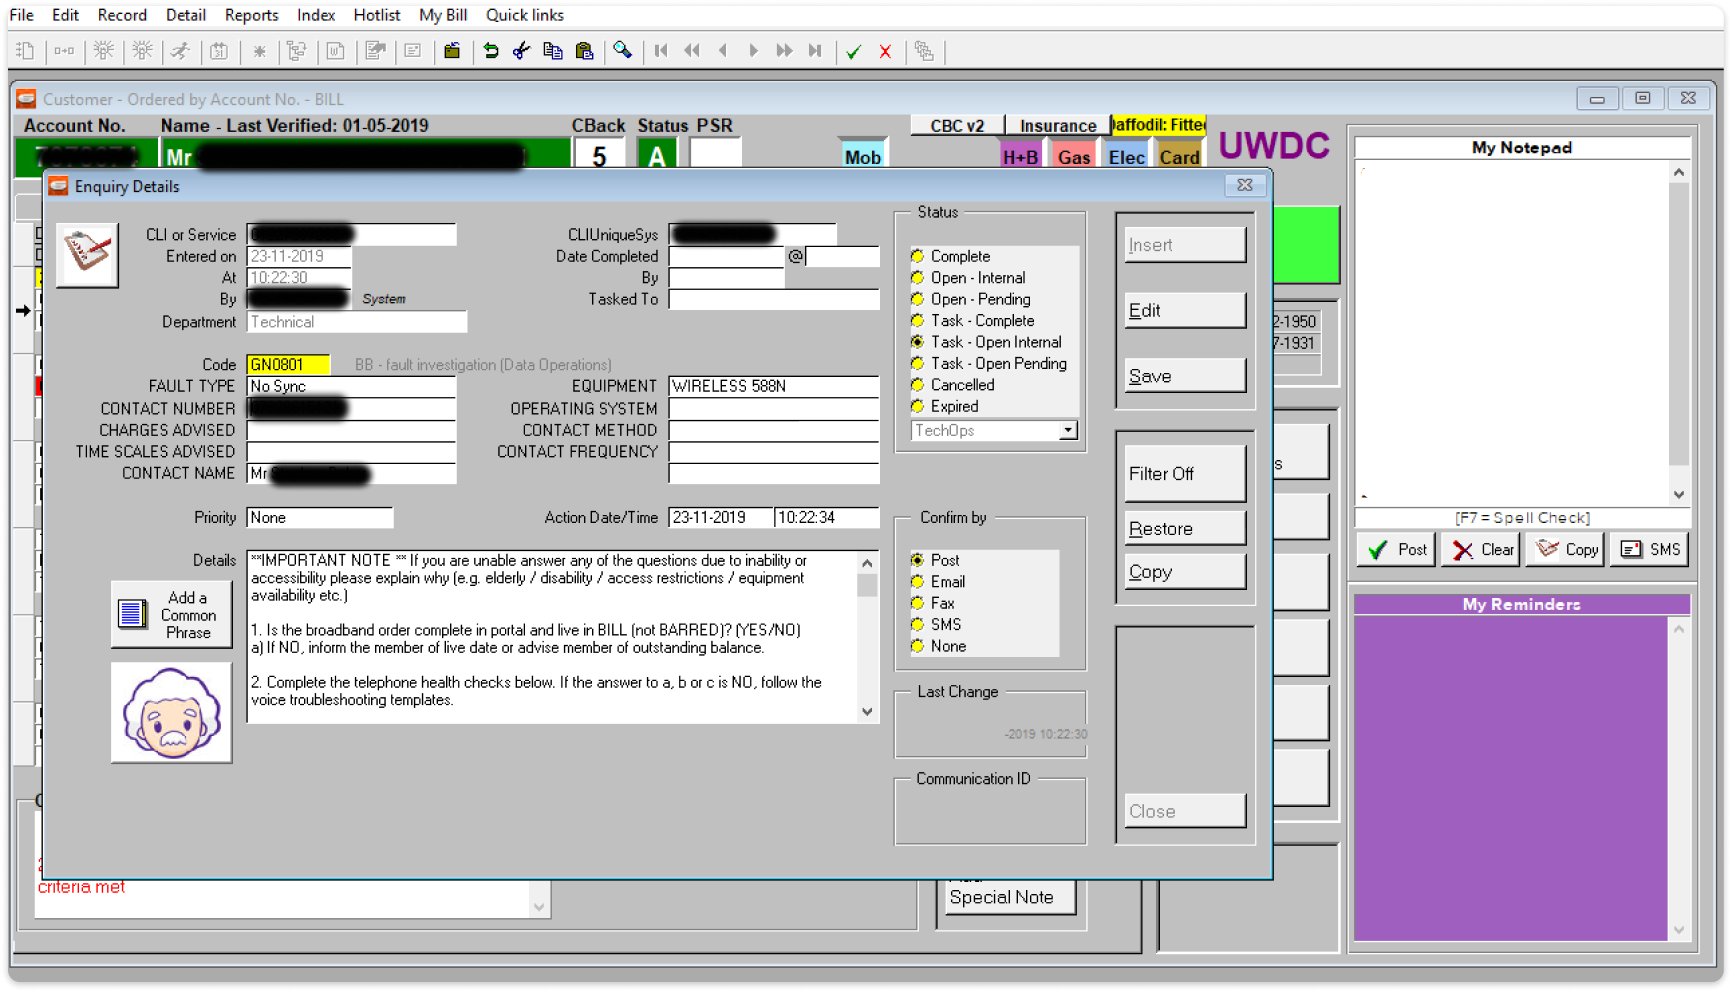
Task: Click the Copy button in Enquiry Details
Action: pyautogui.click(x=1185, y=573)
